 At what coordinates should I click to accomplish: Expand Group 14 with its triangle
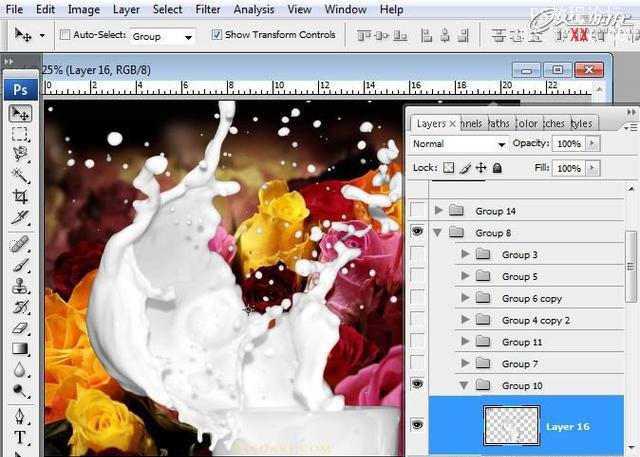click(439, 210)
